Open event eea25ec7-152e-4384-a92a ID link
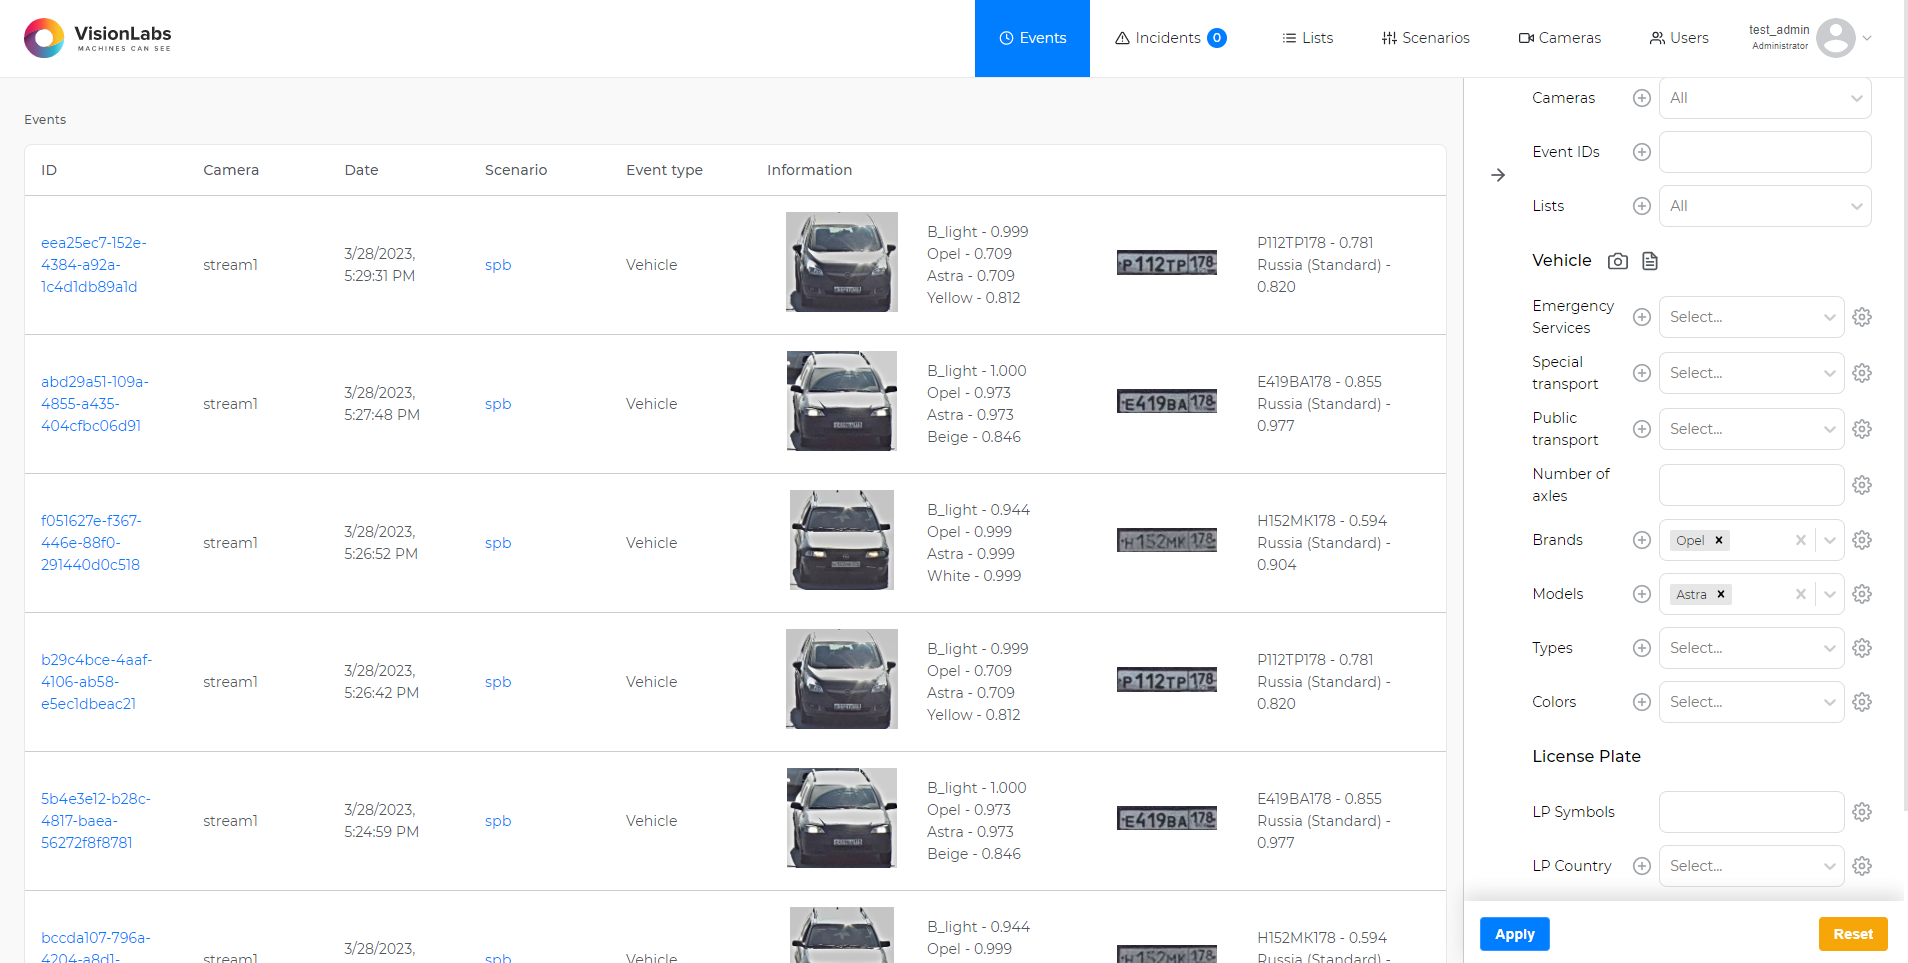The height and width of the screenshot is (963, 1908). 93,265
